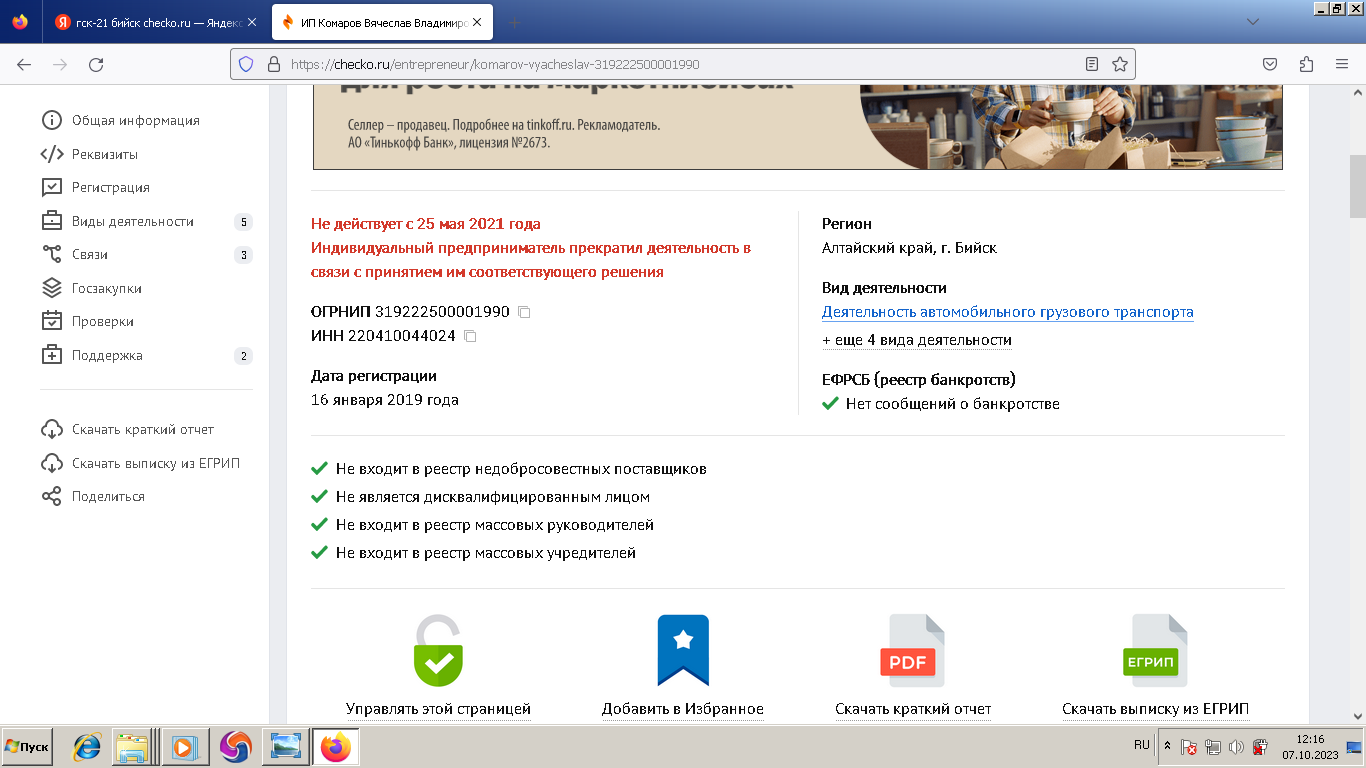
Task: Open Firefox application menu (hamburger)
Action: pos(1342,64)
